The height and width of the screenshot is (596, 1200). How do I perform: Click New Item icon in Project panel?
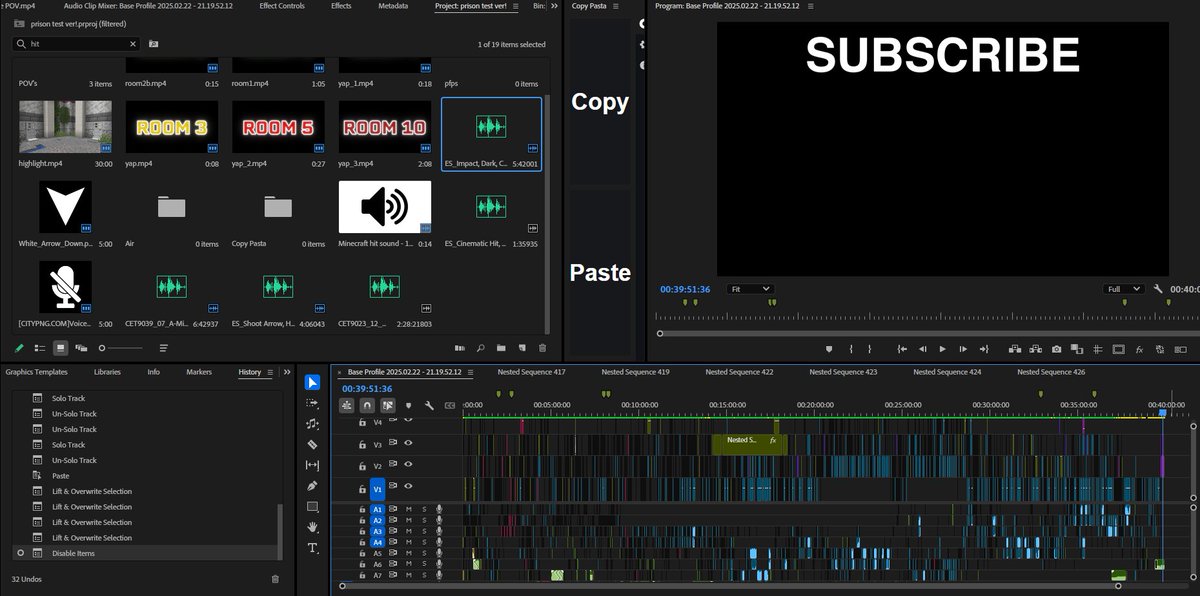(x=522, y=348)
